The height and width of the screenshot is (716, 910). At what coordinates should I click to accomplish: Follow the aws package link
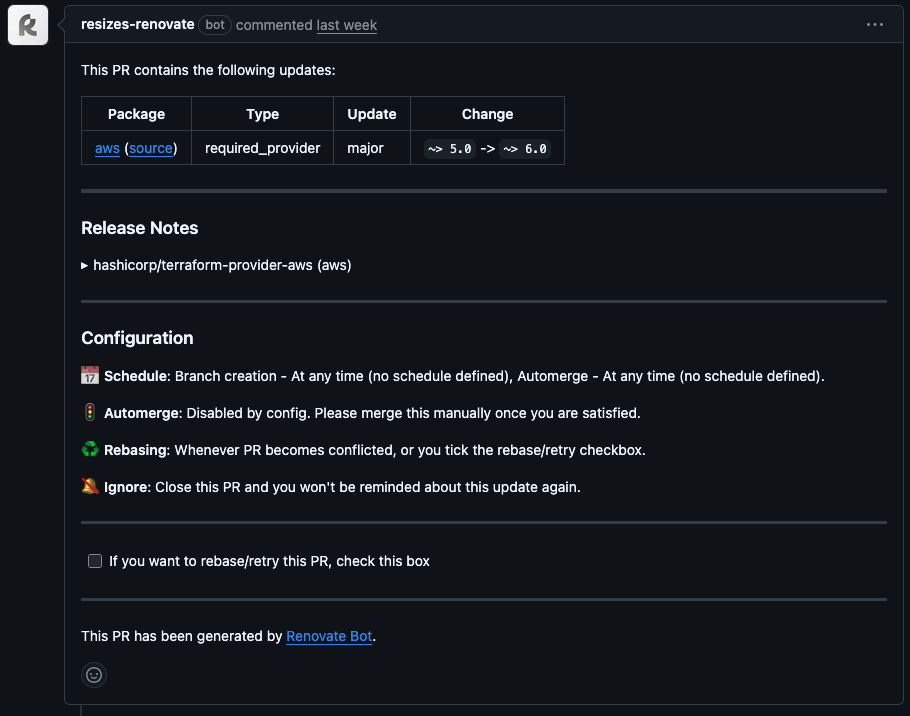(x=107, y=148)
